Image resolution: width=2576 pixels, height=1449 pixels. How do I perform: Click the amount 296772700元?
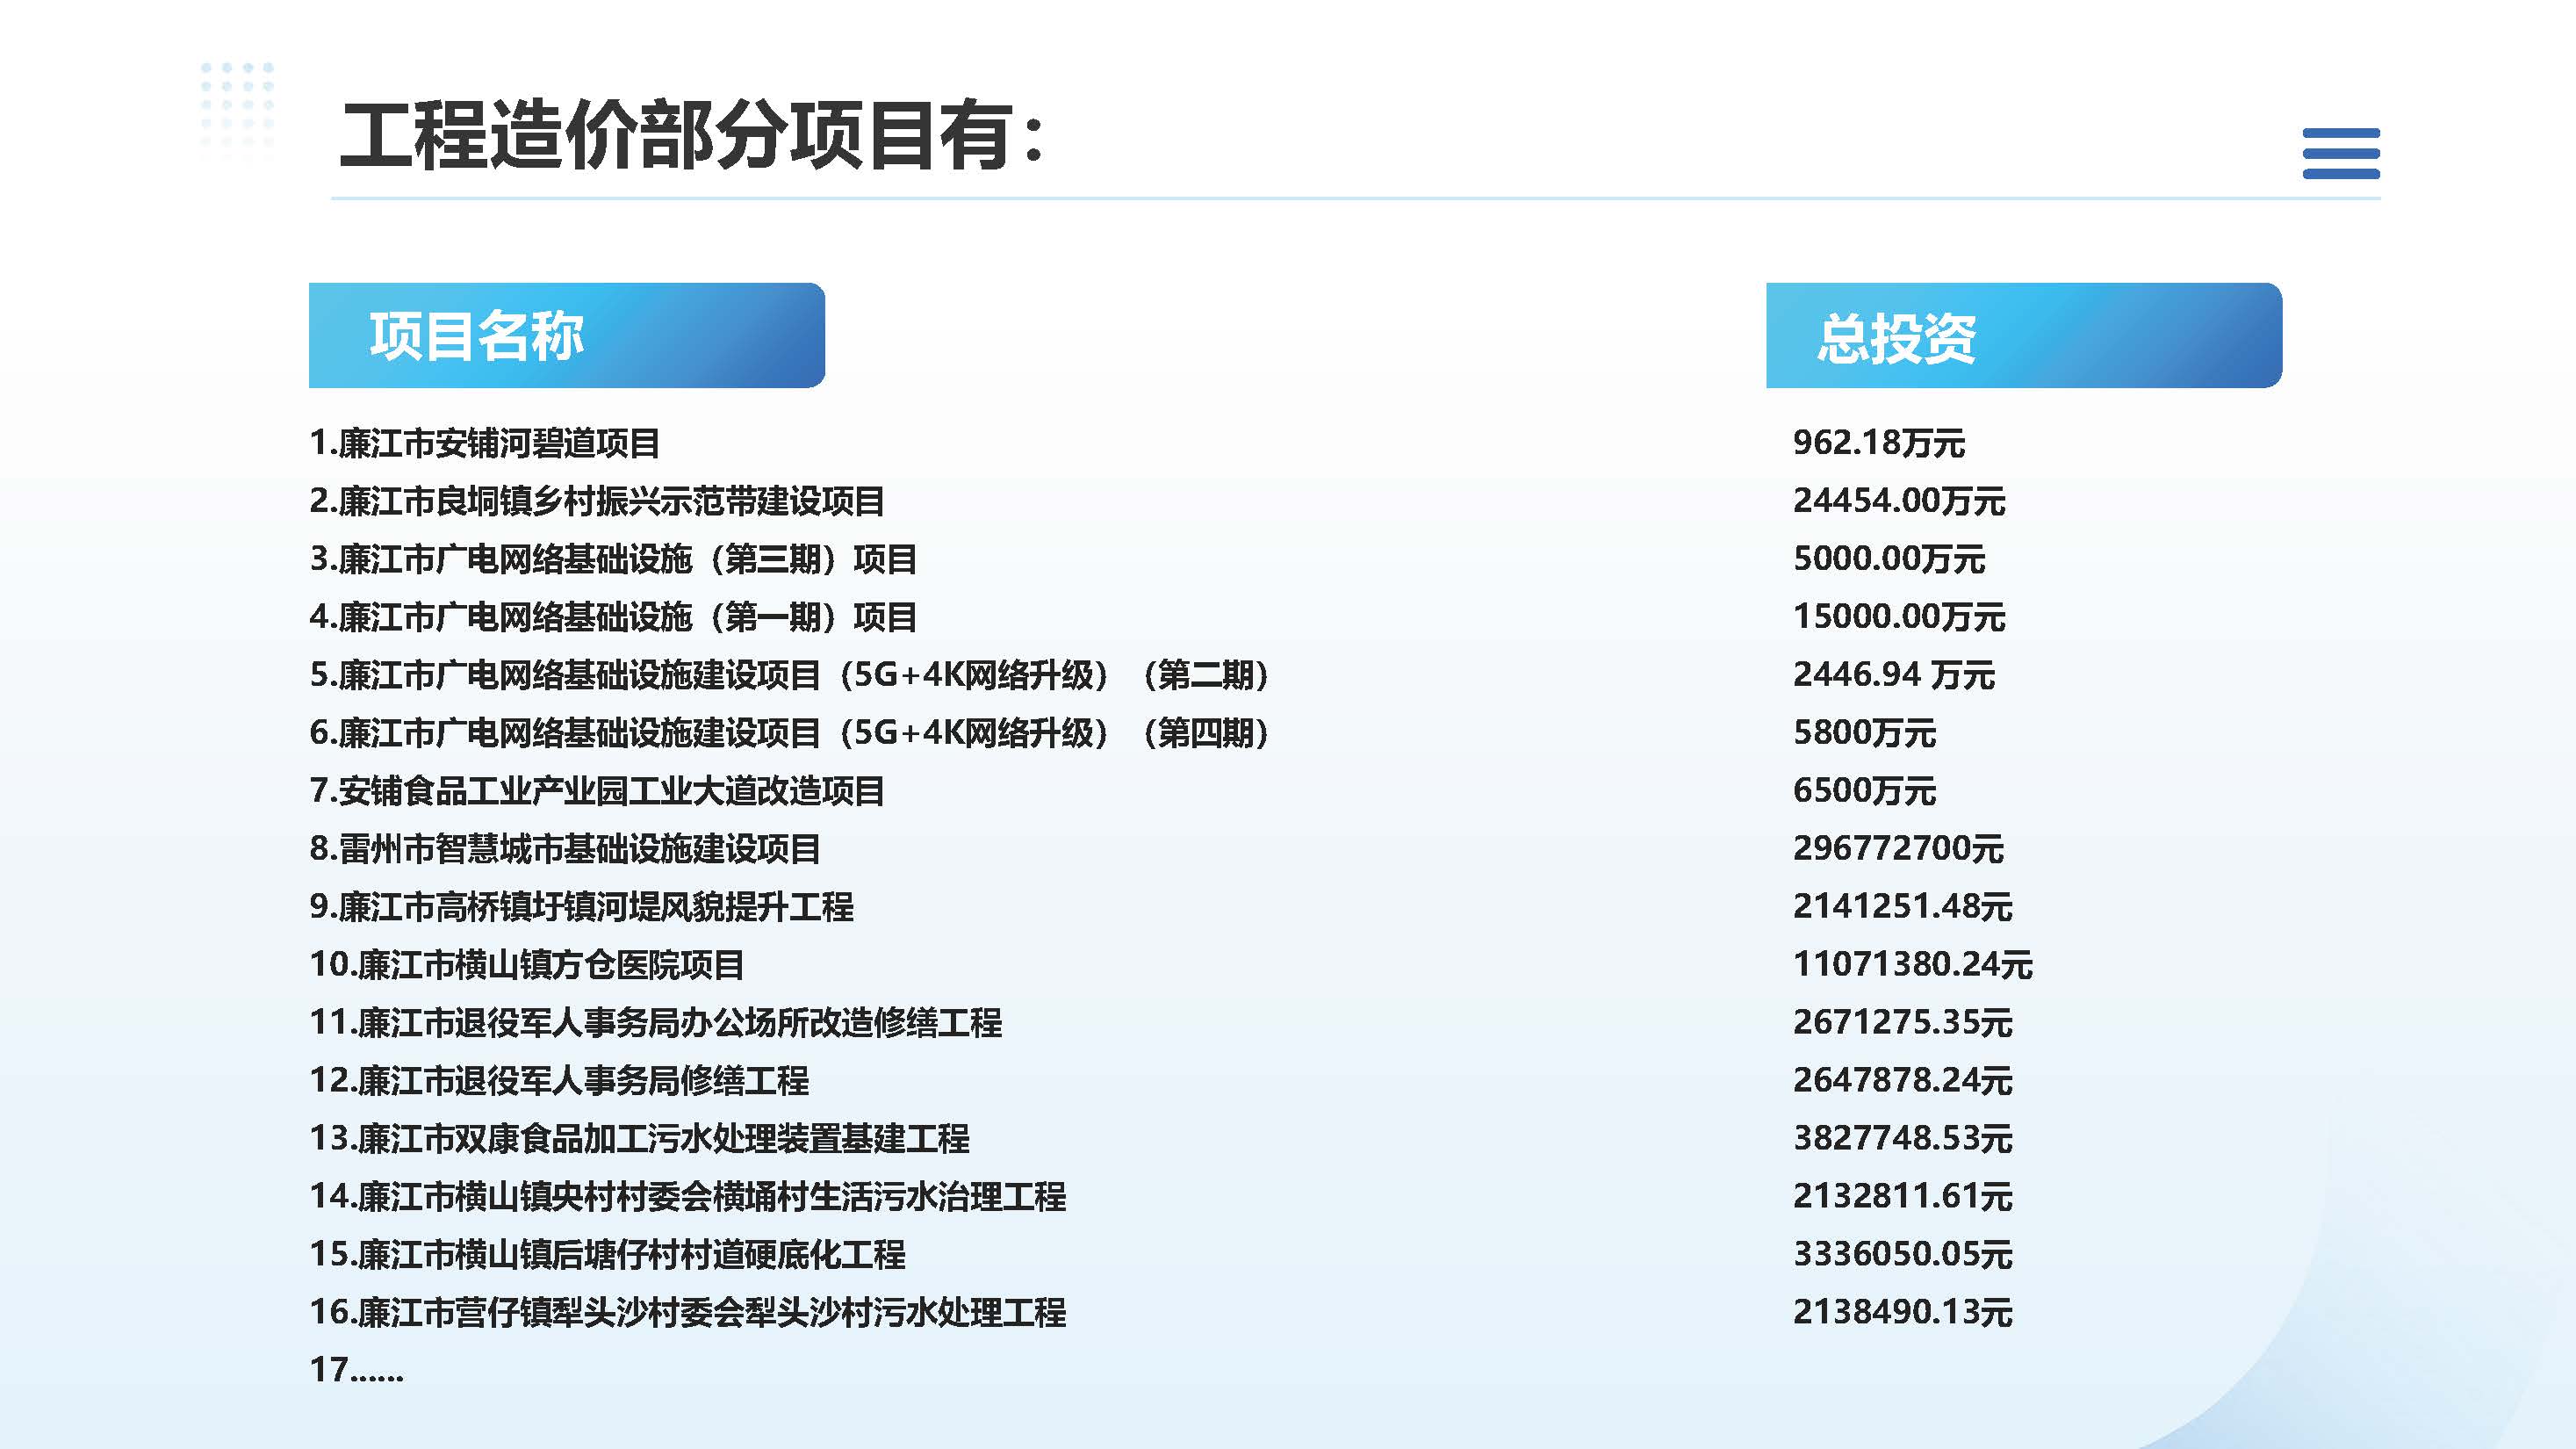[x=1898, y=849]
